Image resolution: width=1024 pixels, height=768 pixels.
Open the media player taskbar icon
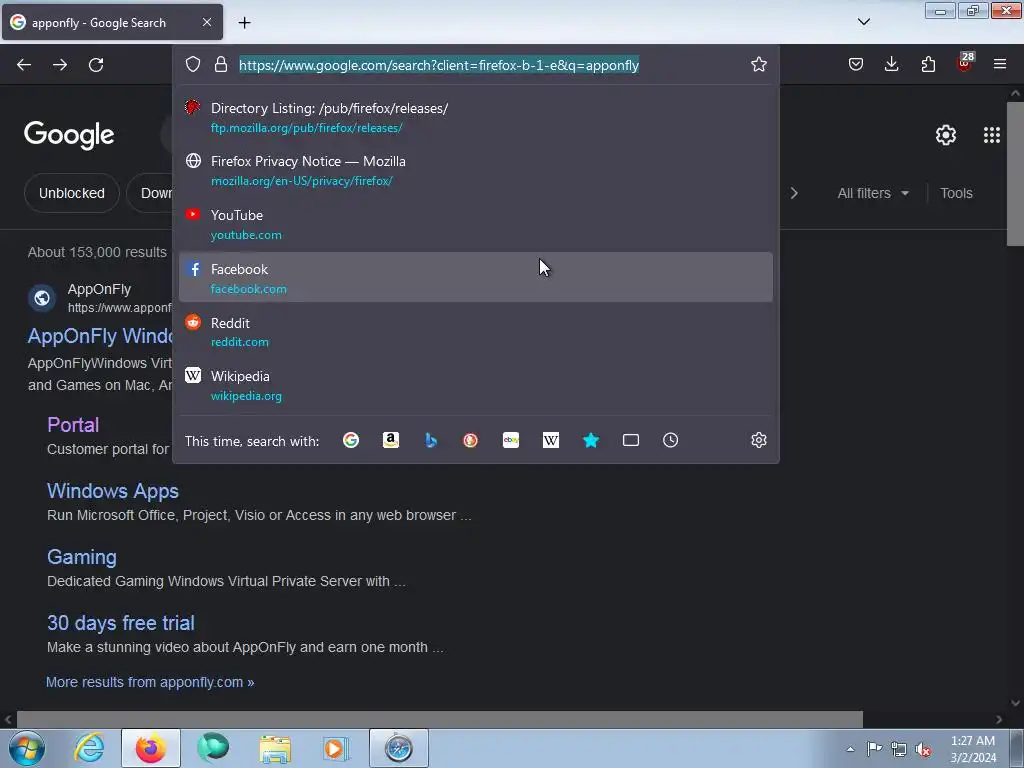click(336, 748)
